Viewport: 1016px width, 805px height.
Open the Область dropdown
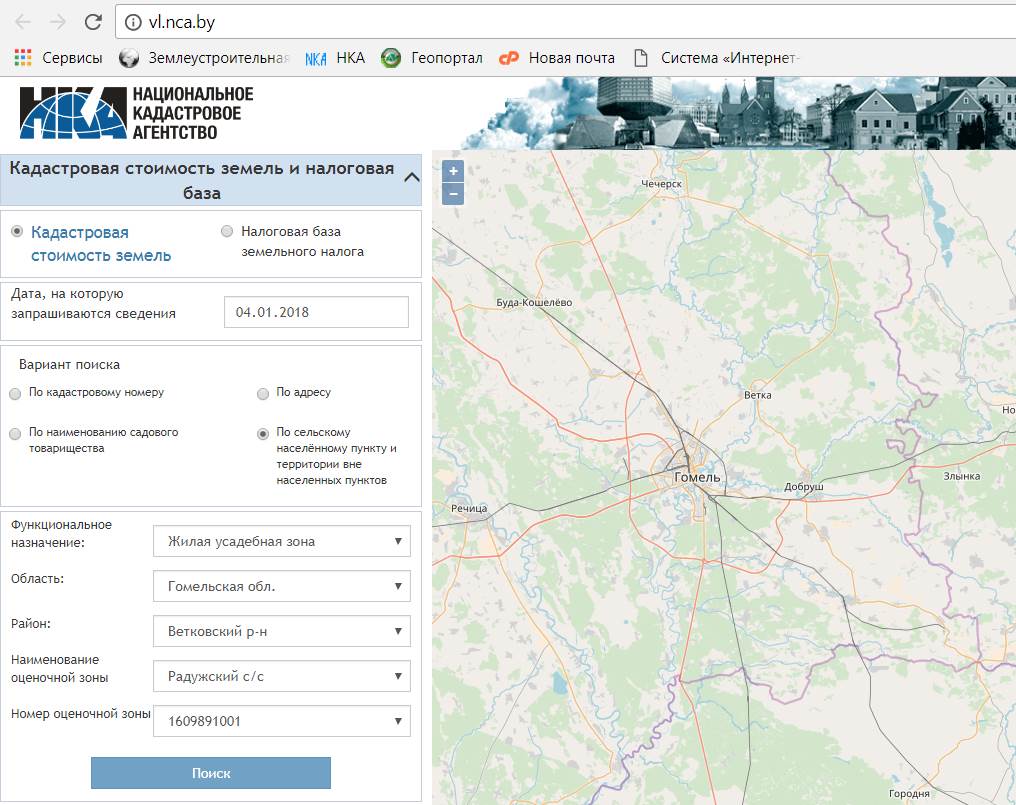click(x=282, y=586)
